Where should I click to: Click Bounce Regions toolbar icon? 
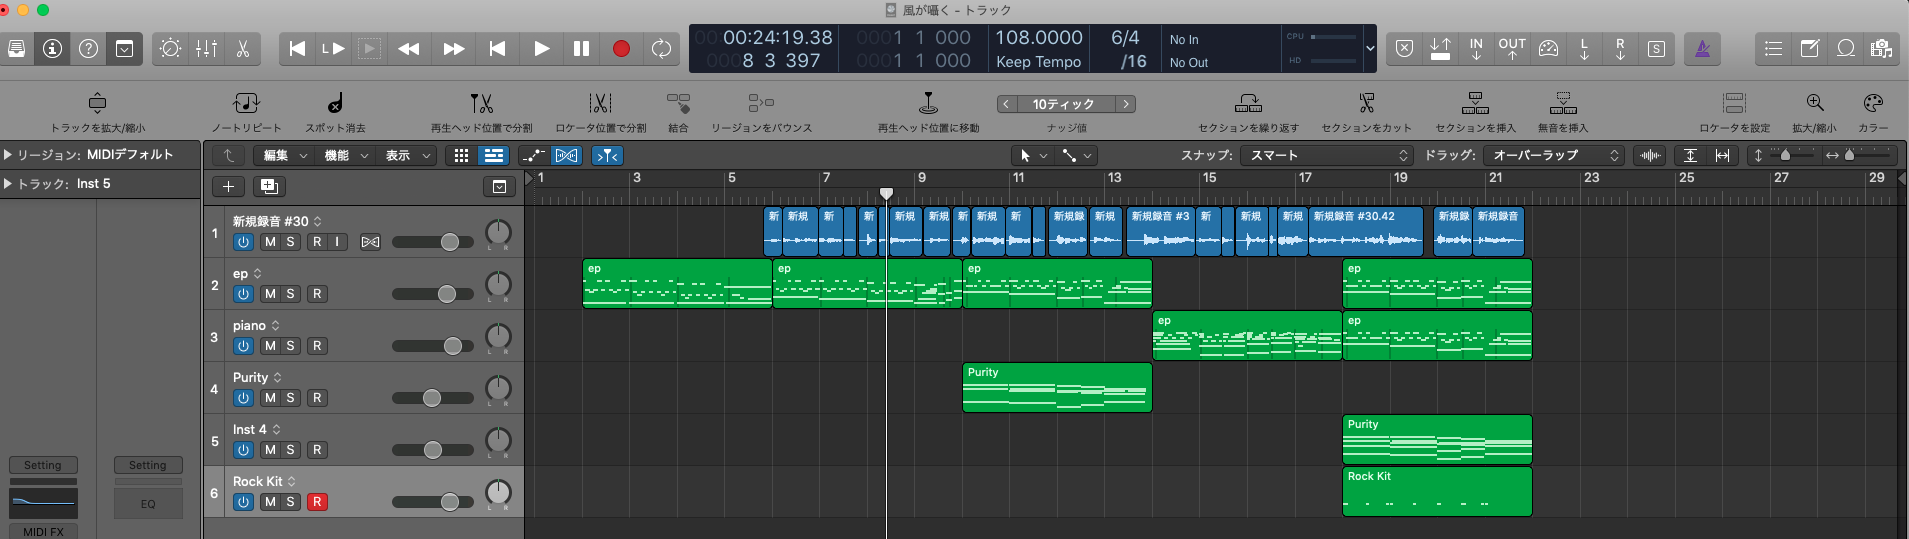tap(761, 103)
